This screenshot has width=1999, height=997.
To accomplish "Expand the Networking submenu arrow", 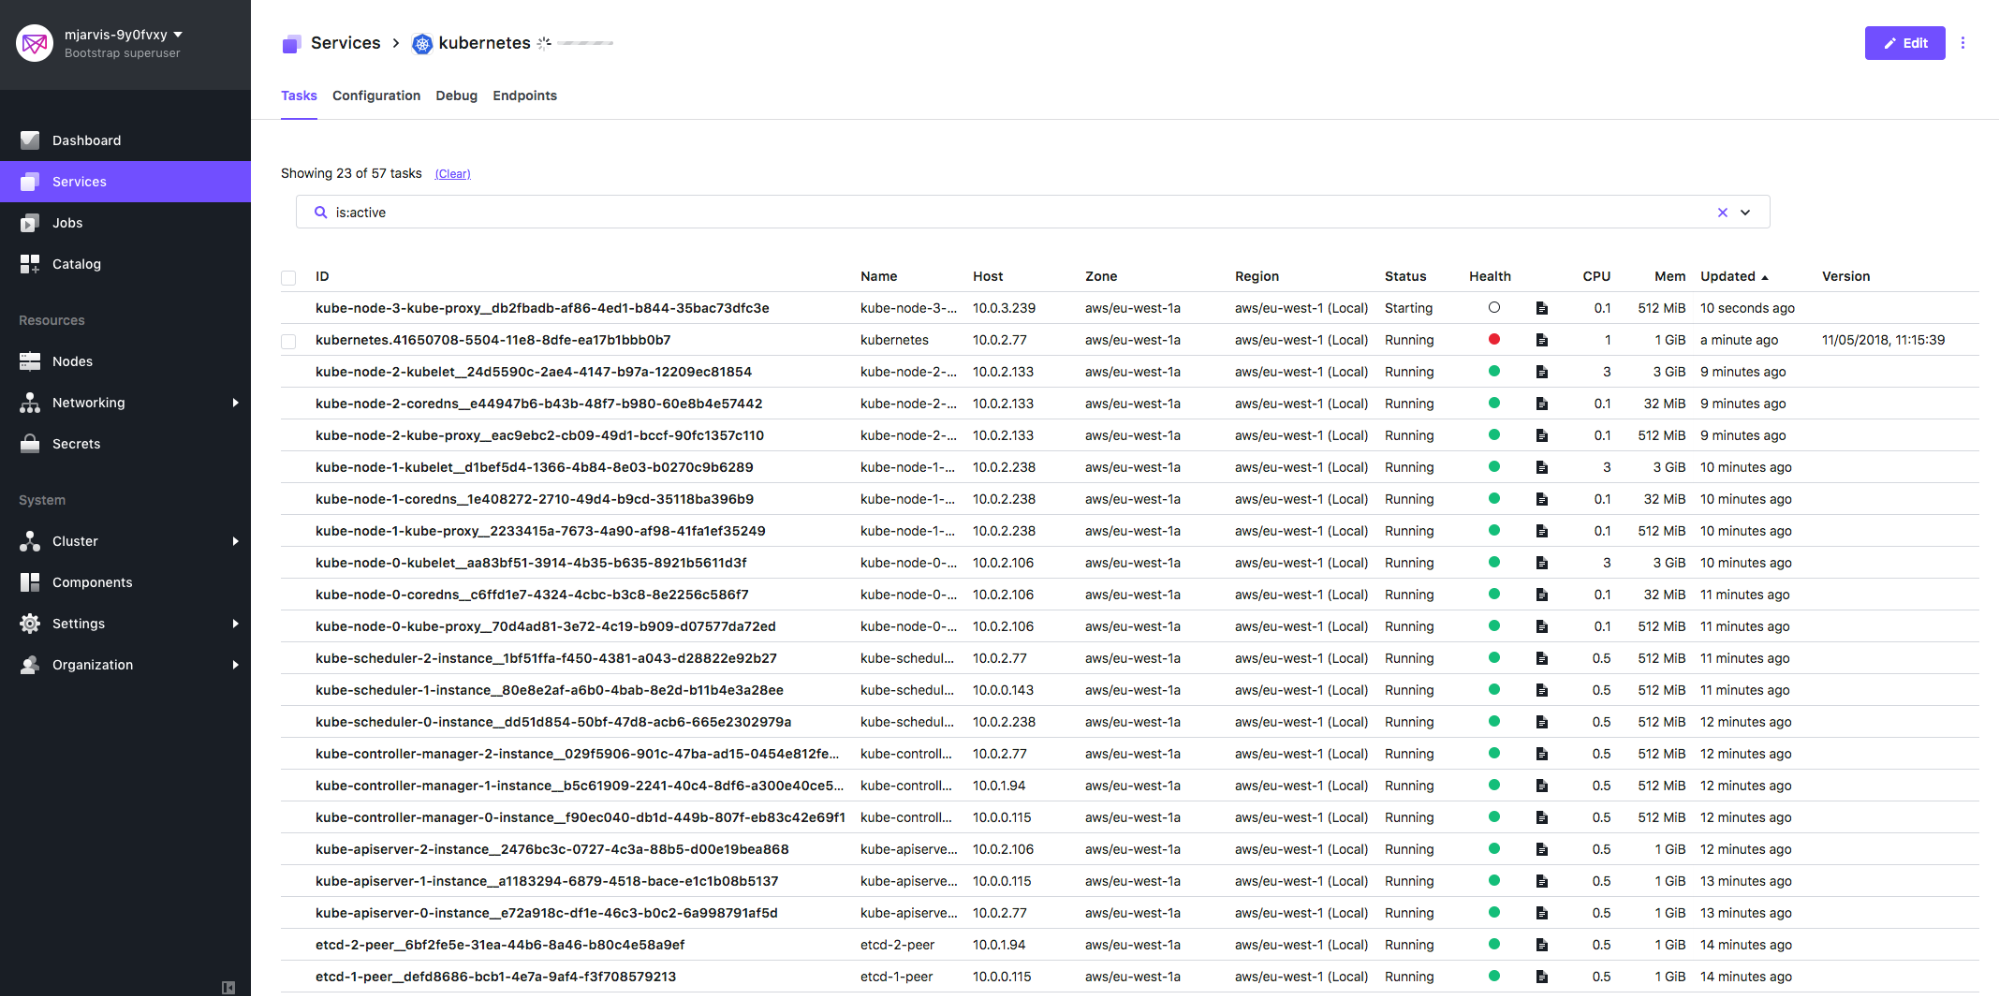I will [x=235, y=403].
